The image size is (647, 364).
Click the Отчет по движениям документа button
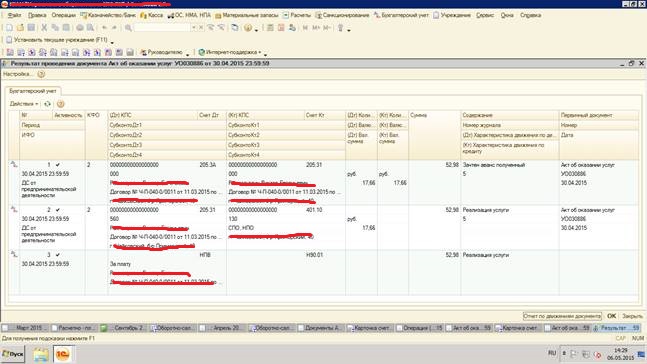pyautogui.click(x=562, y=316)
